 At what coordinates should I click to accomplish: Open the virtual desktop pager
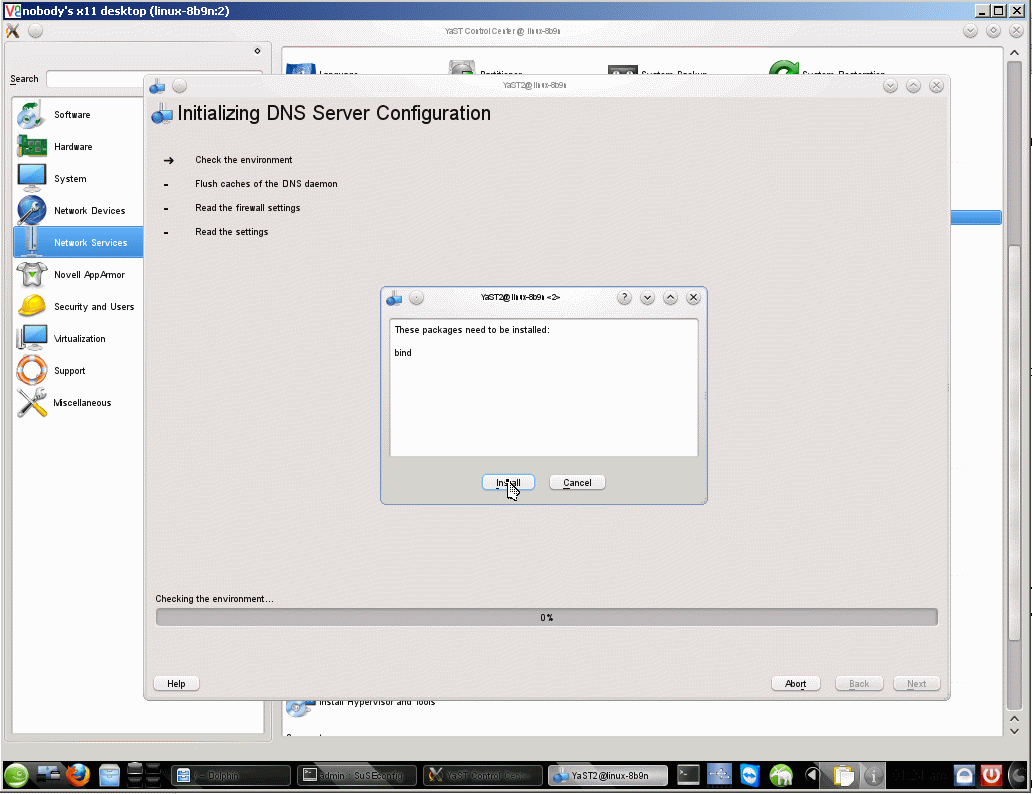(x=143, y=775)
